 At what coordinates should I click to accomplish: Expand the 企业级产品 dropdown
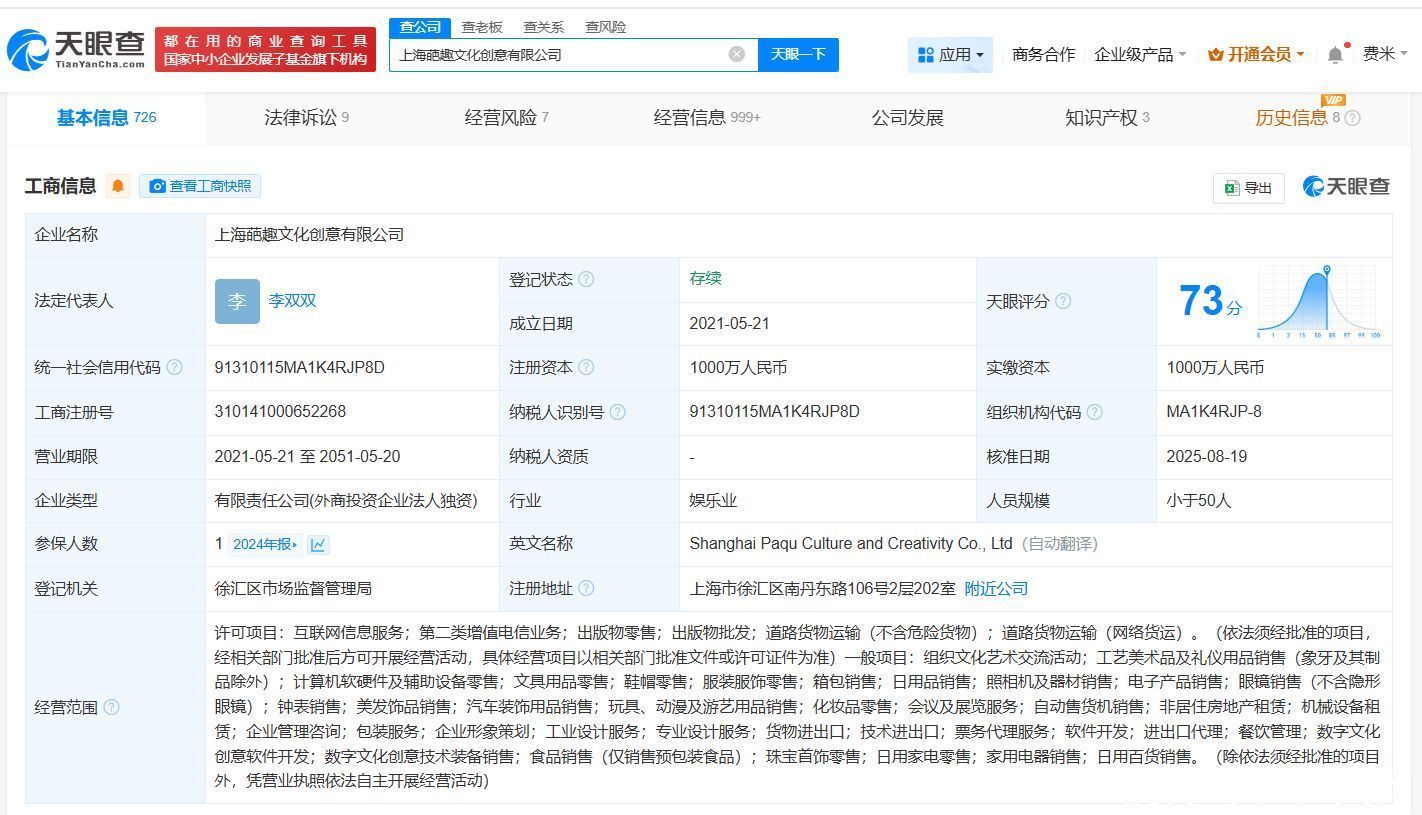coord(1140,55)
